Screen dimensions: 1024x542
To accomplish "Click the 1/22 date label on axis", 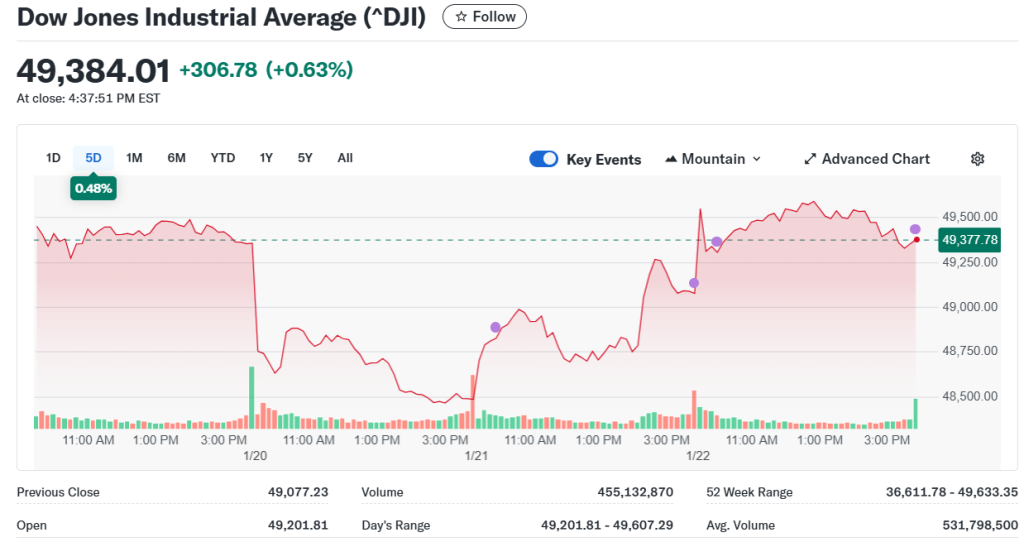I will 697,456.
